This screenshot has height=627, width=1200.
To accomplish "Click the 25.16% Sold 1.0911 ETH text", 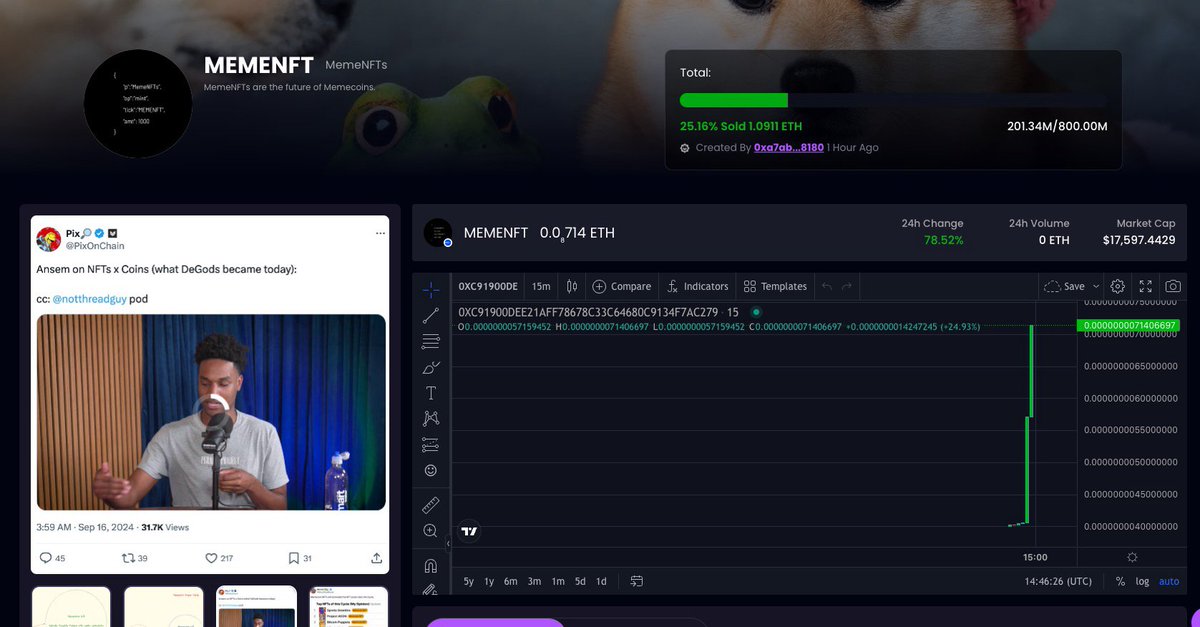I will pyautogui.click(x=741, y=126).
